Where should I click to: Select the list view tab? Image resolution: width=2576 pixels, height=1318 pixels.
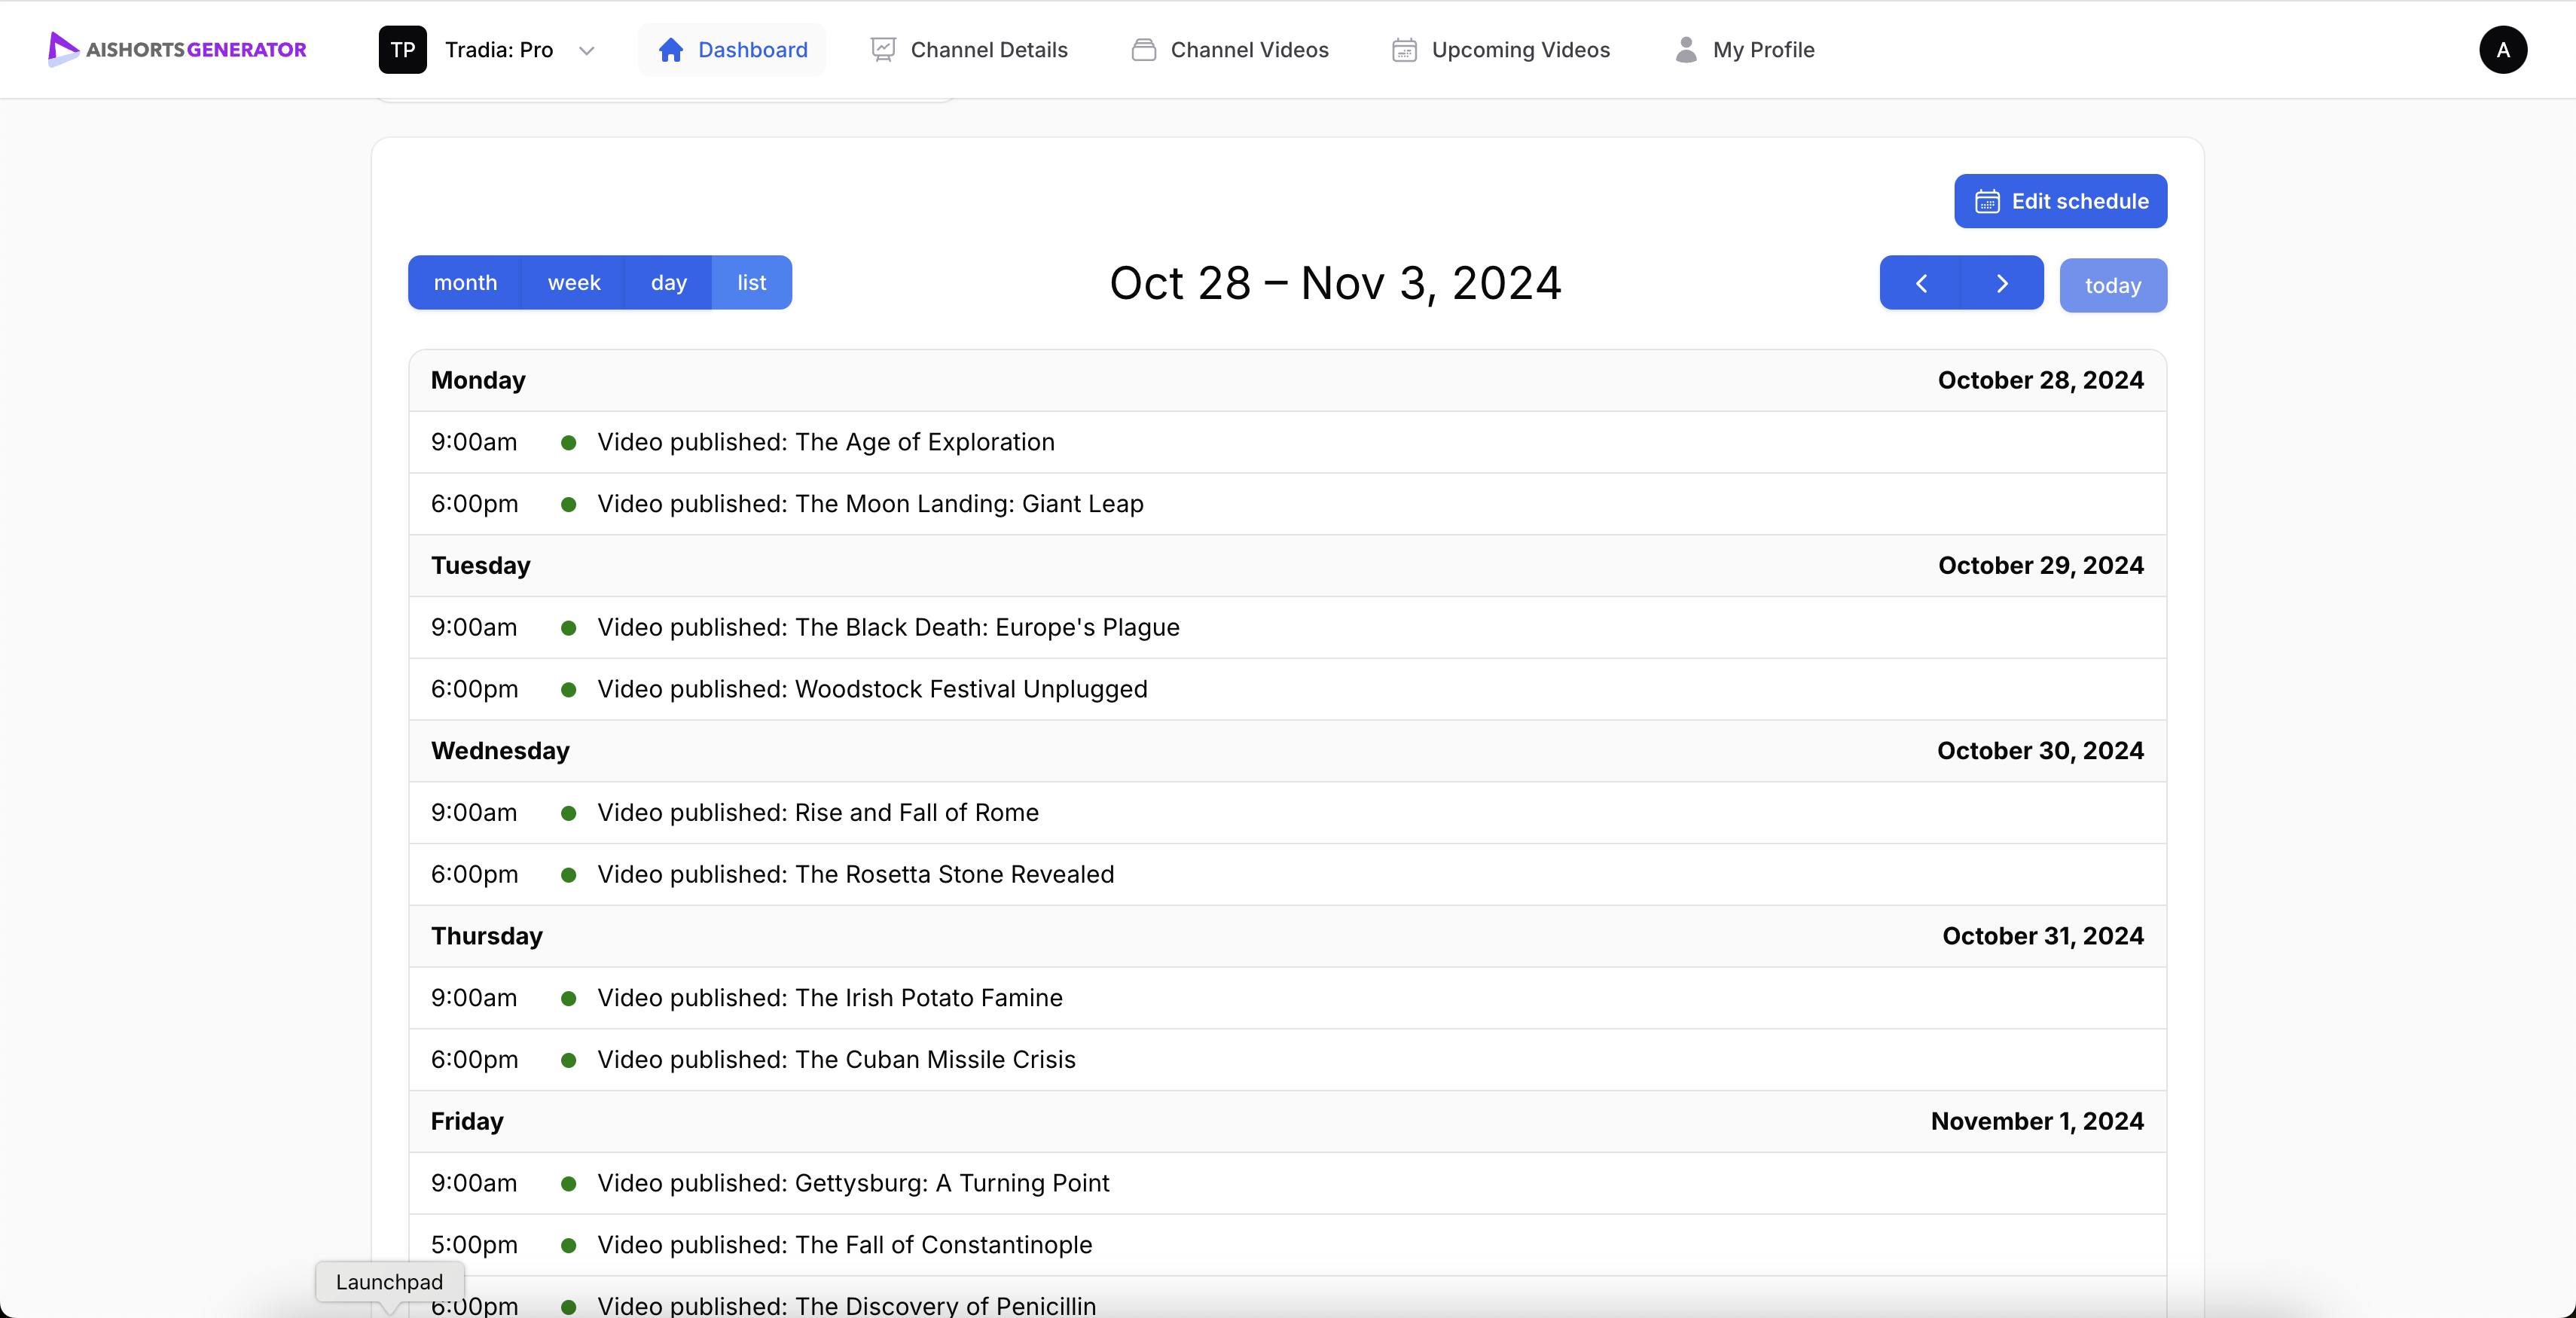(x=751, y=283)
